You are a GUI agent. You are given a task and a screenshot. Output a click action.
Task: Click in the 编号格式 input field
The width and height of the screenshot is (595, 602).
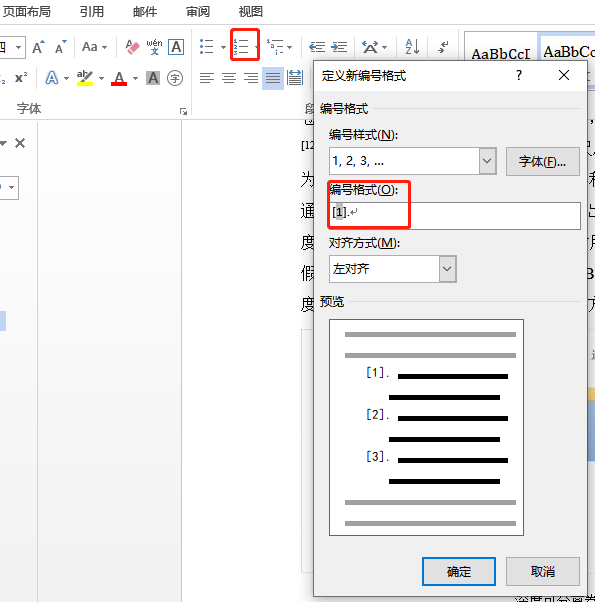(x=455, y=216)
